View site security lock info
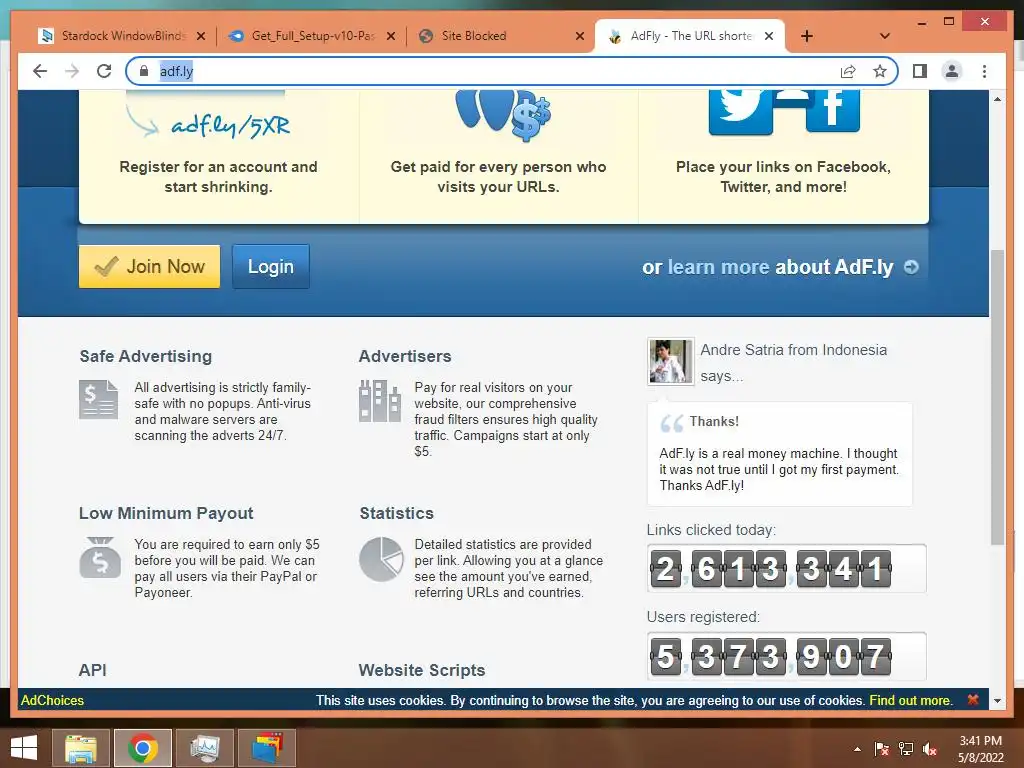1024x768 pixels. point(144,71)
